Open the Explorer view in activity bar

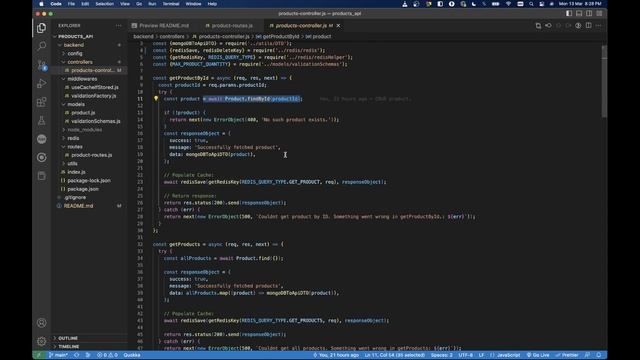click(x=41, y=28)
